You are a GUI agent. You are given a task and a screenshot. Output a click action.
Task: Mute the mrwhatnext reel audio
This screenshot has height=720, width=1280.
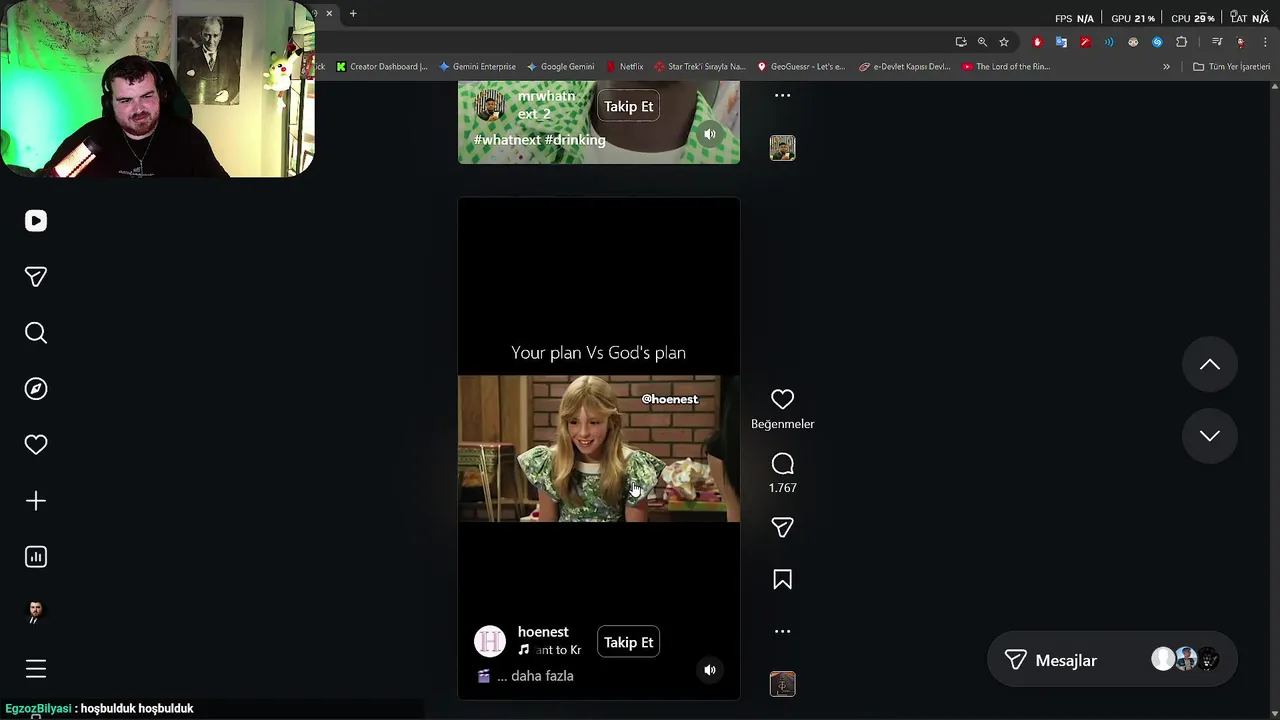710,134
